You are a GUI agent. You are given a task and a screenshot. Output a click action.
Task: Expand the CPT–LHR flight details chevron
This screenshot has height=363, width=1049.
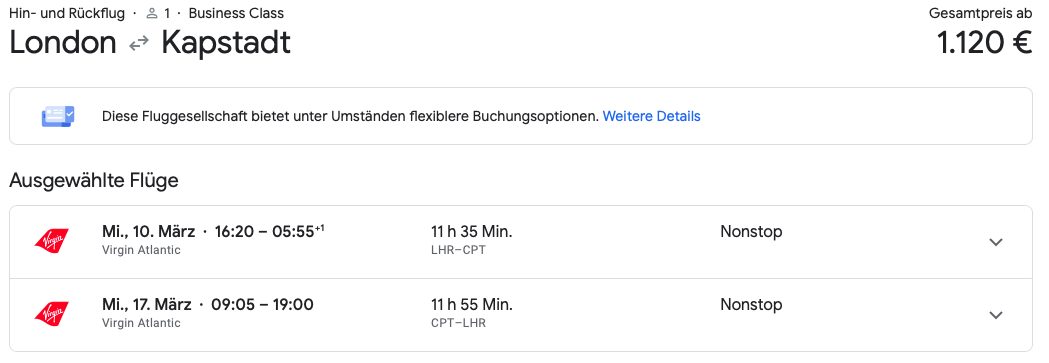click(x=996, y=315)
